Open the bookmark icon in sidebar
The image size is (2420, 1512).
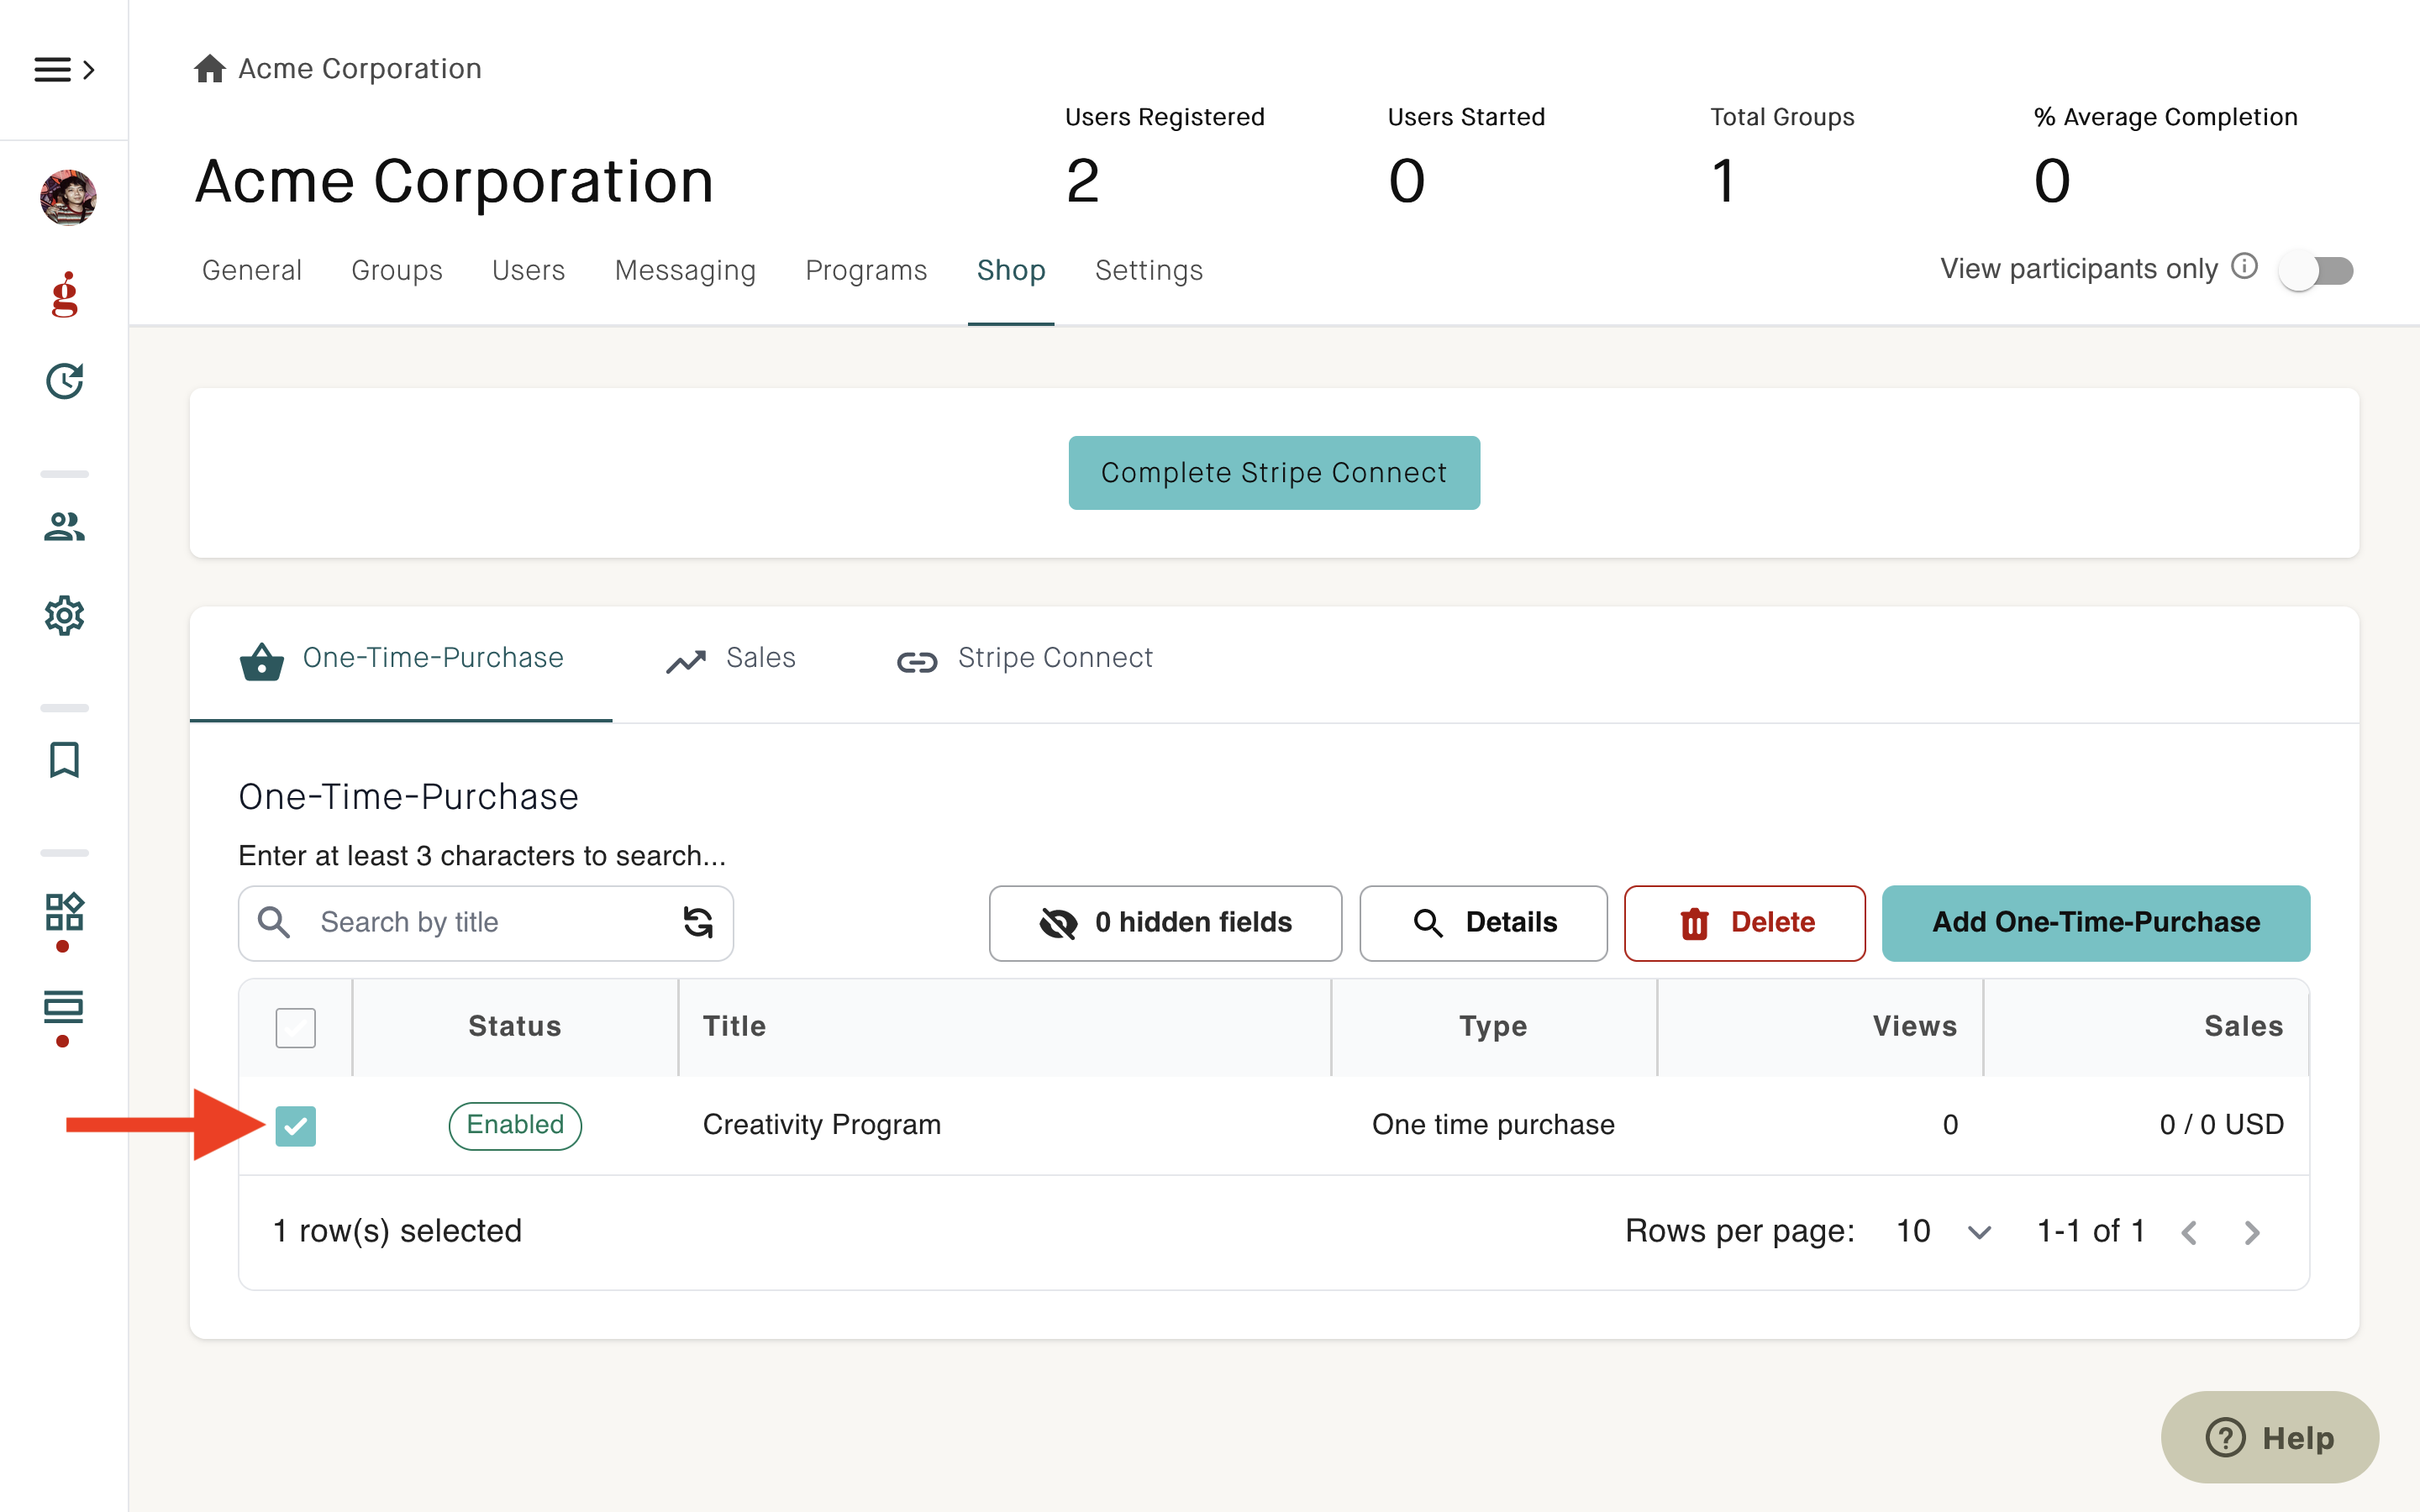65,760
